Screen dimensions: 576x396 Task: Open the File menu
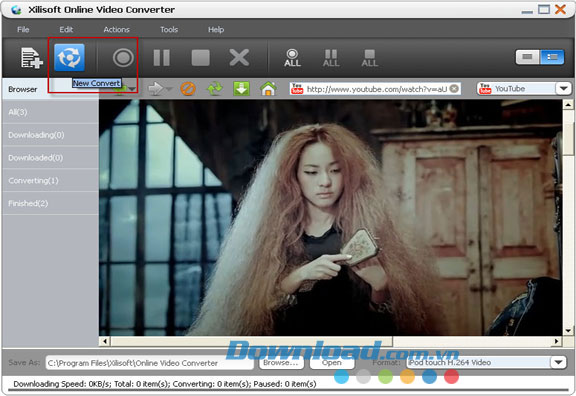pos(23,30)
